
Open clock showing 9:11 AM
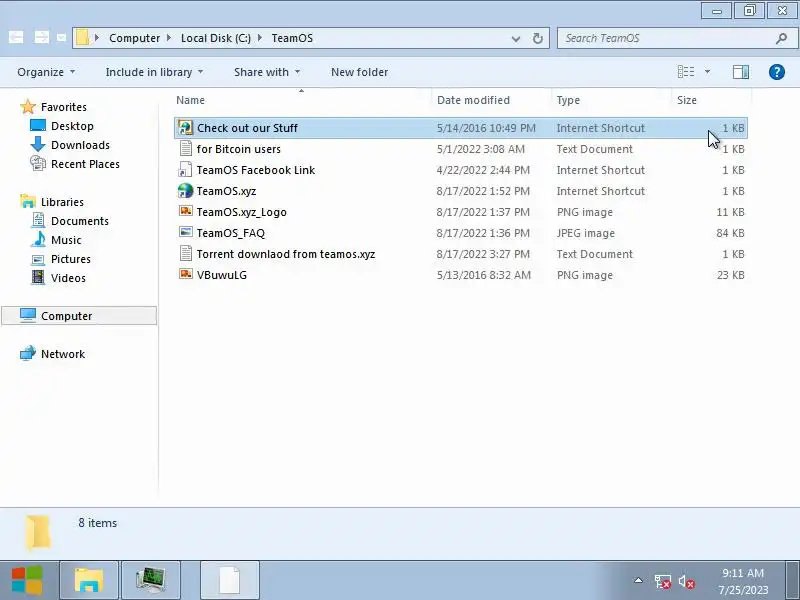point(743,581)
